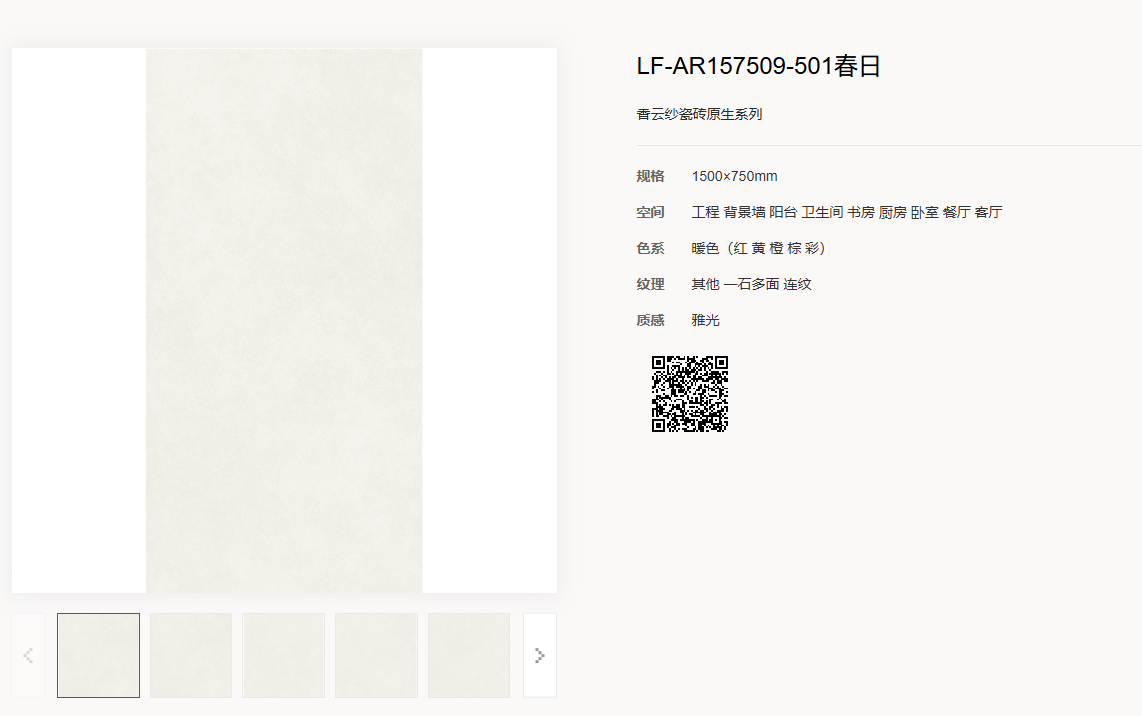Open the 卫生间 space tag
The image size is (1142, 716).
point(822,212)
